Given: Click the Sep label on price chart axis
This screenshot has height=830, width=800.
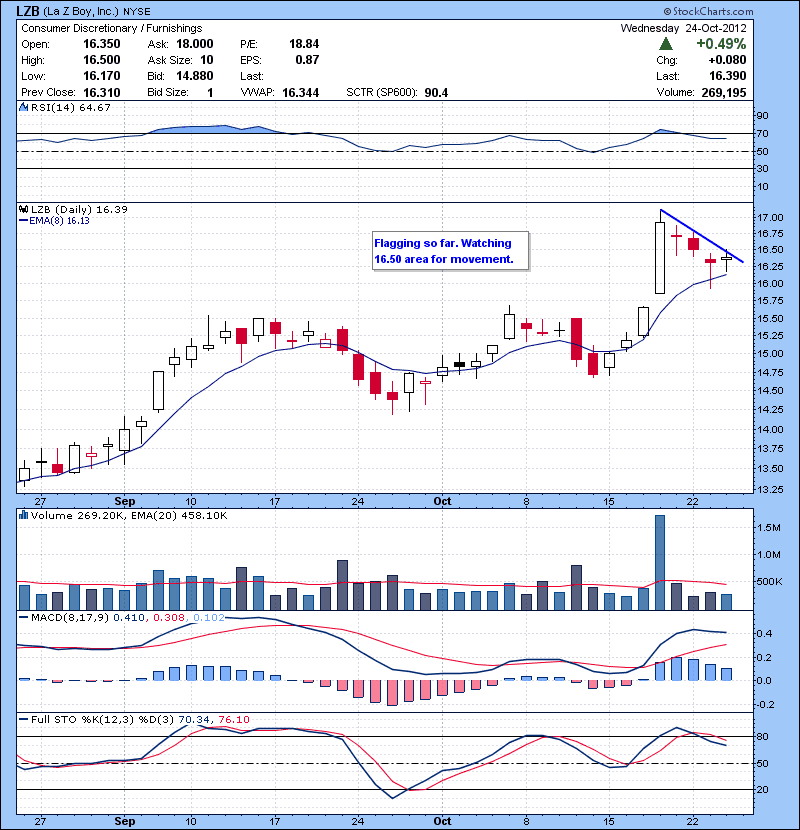Looking at the screenshot, I should click(125, 501).
